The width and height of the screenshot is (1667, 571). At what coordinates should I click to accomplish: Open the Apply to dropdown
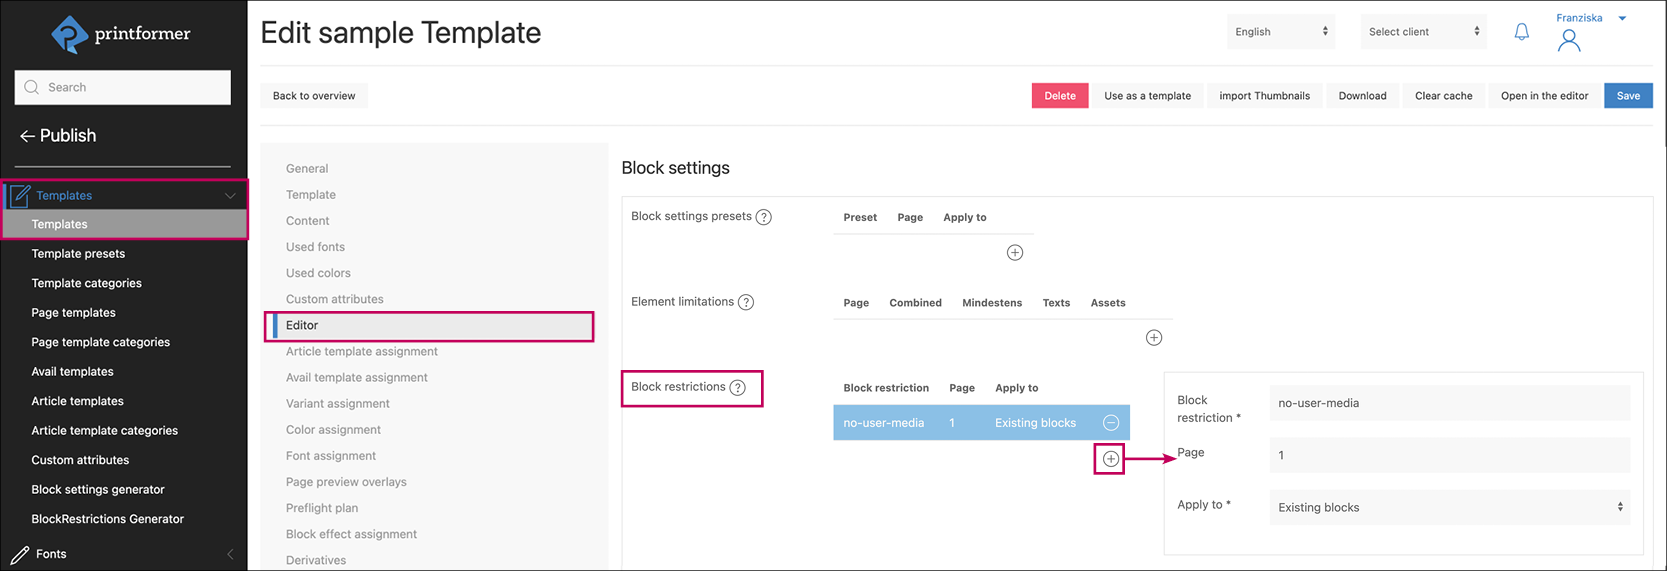pos(1449,507)
